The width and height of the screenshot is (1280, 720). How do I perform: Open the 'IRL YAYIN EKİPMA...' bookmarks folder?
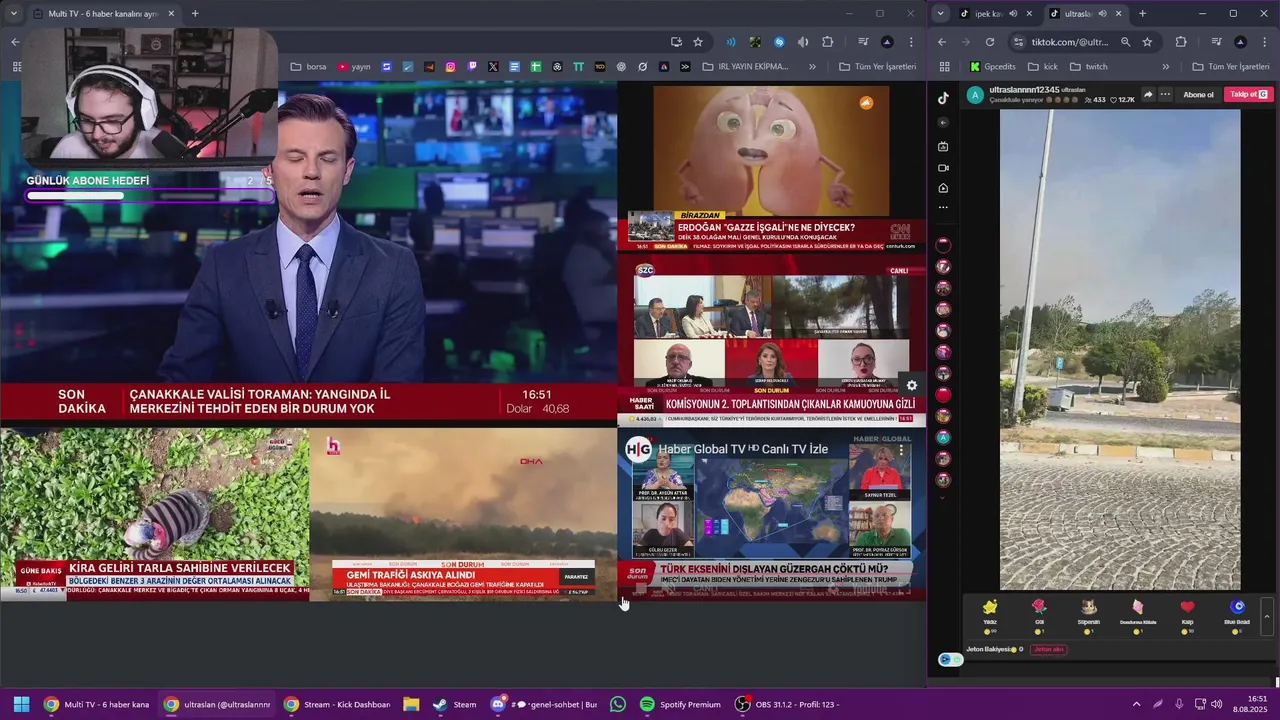tap(745, 67)
